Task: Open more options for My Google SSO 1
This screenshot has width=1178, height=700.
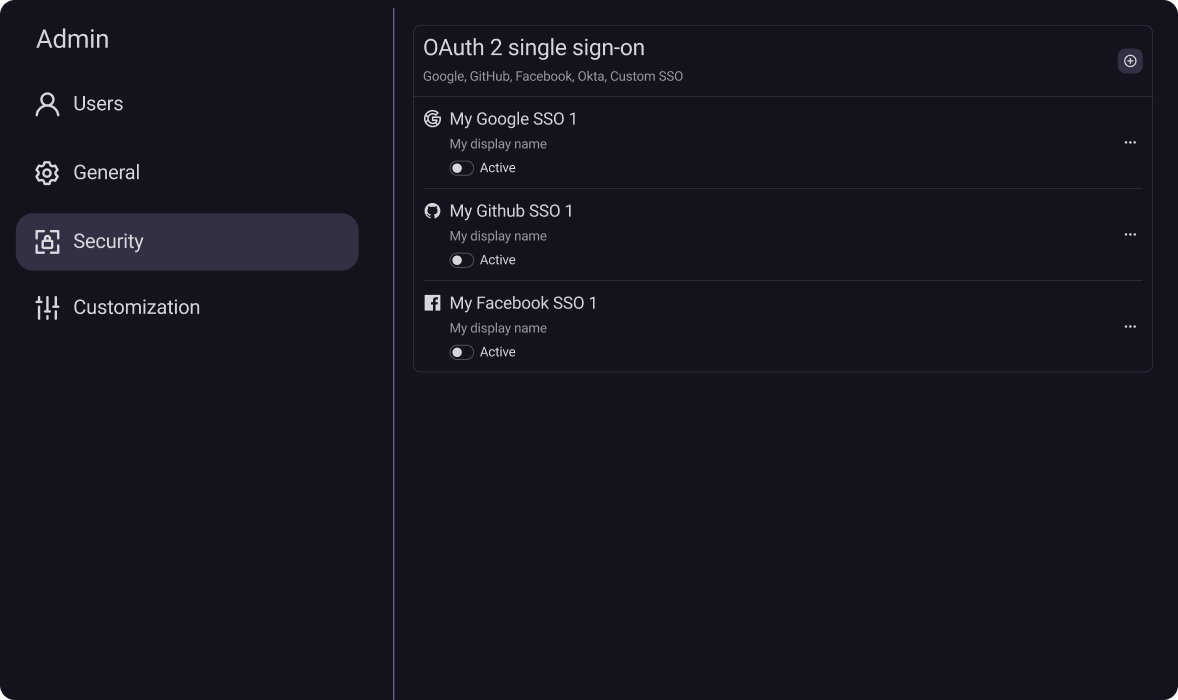Action: [1130, 143]
